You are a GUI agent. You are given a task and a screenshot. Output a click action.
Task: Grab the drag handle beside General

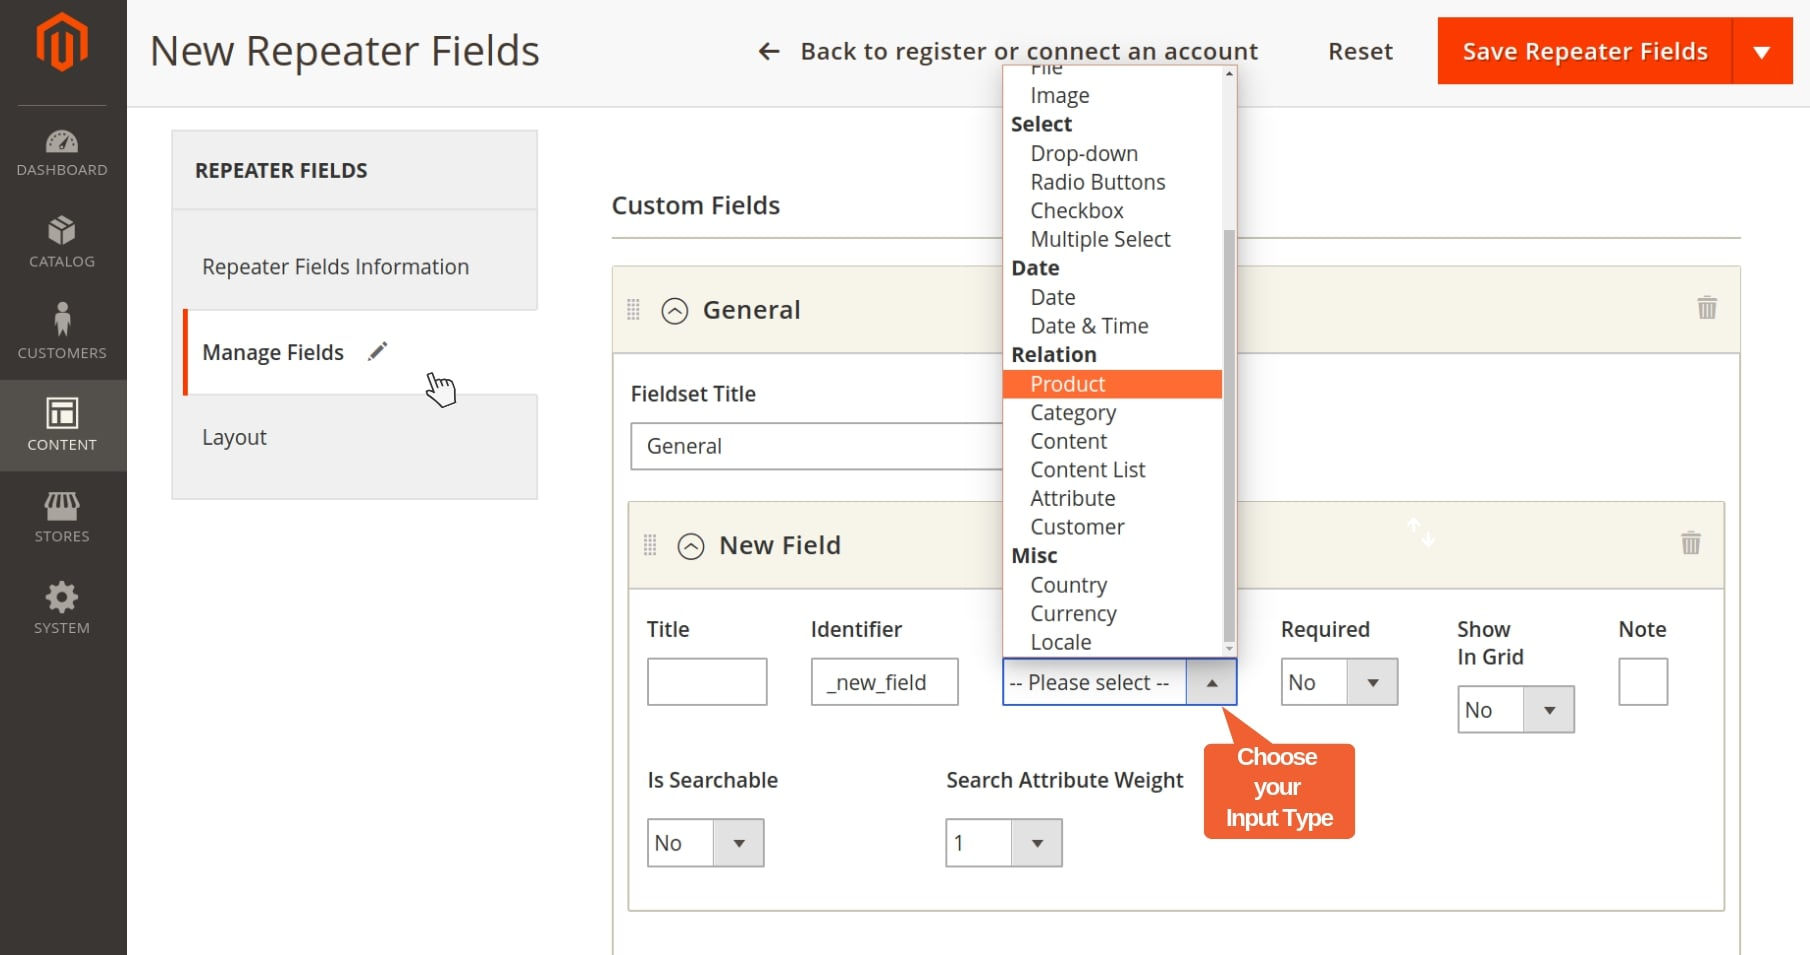[633, 310]
